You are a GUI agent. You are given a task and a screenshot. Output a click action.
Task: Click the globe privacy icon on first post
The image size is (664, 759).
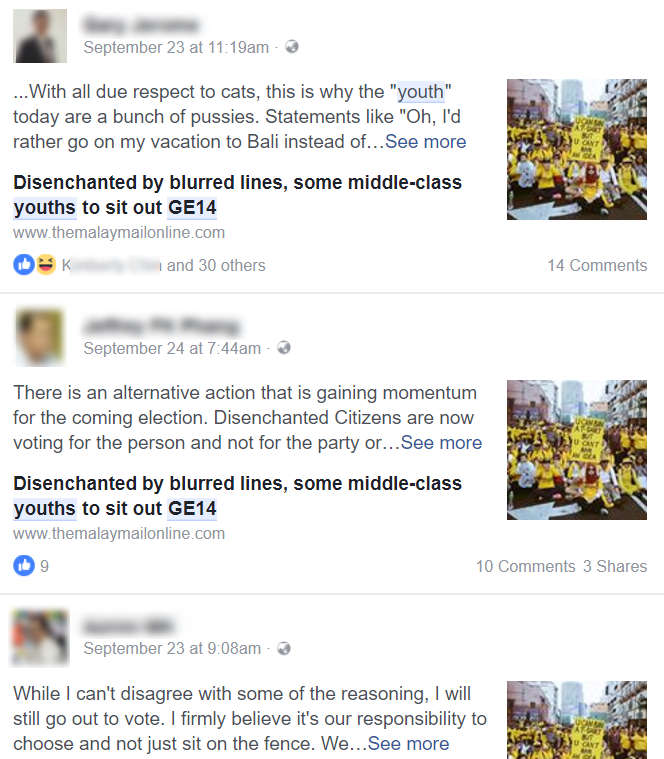click(x=292, y=47)
